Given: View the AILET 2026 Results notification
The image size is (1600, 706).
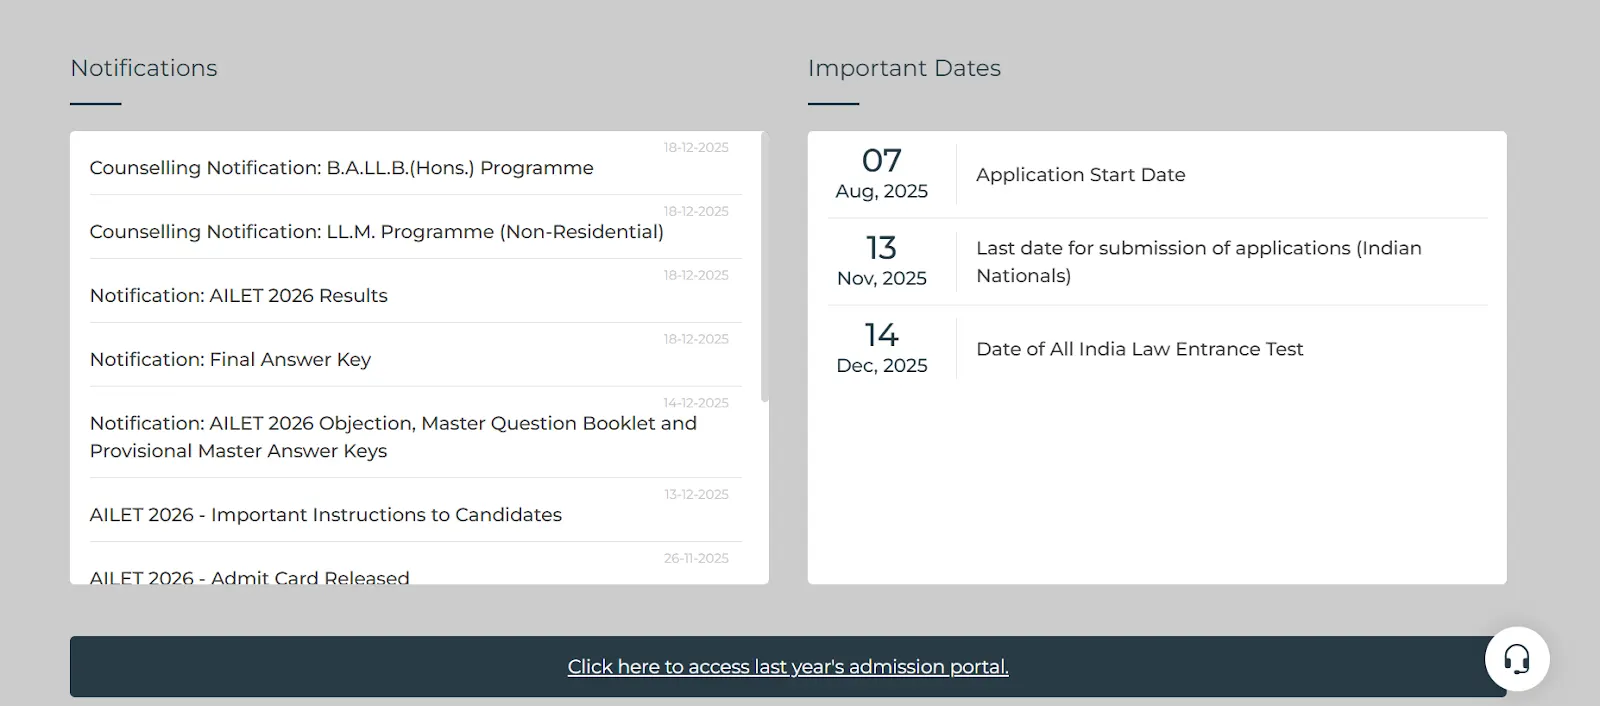Looking at the screenshot, I should point(239,295).
